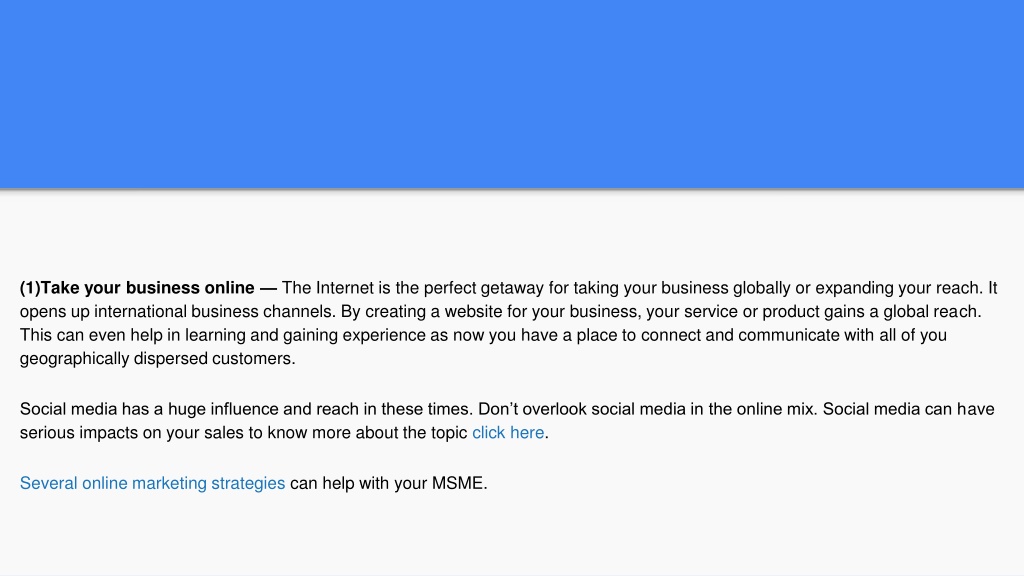Viewport: 1024px width, 576px height.
Task: Open "Several online marketing strategies" link
Action: pos(152,483)
